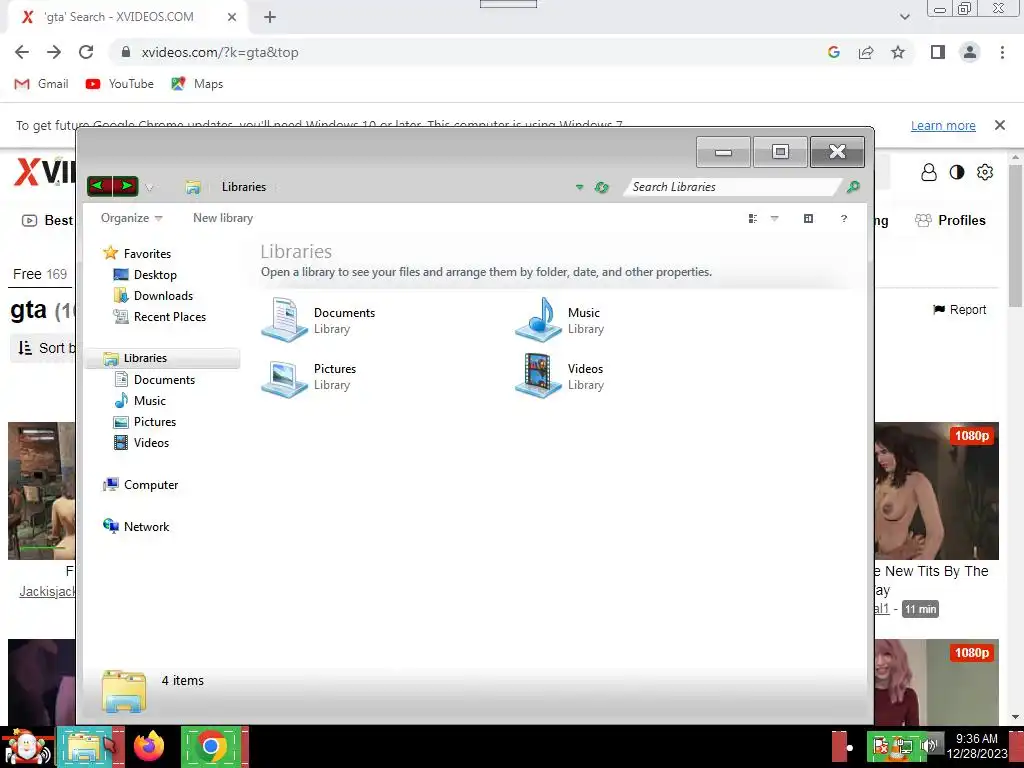
Task: Toggle Chrome side panel
Action: (938, 52)
